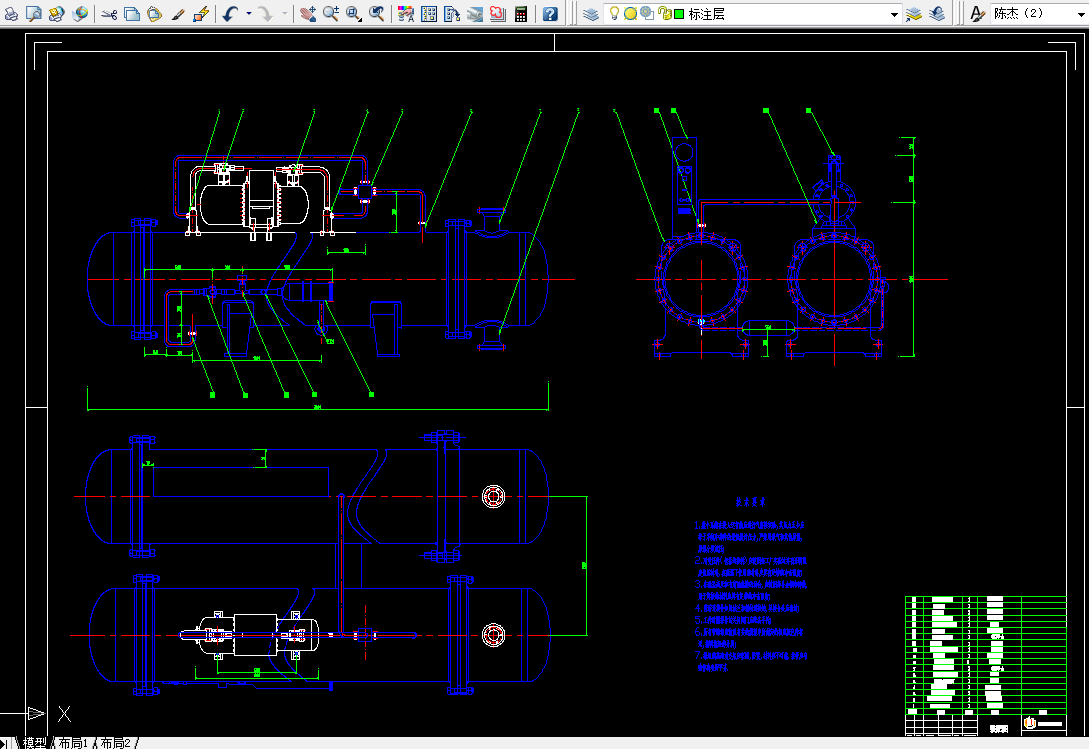Click the Zoom Window tool

point(354,13)
